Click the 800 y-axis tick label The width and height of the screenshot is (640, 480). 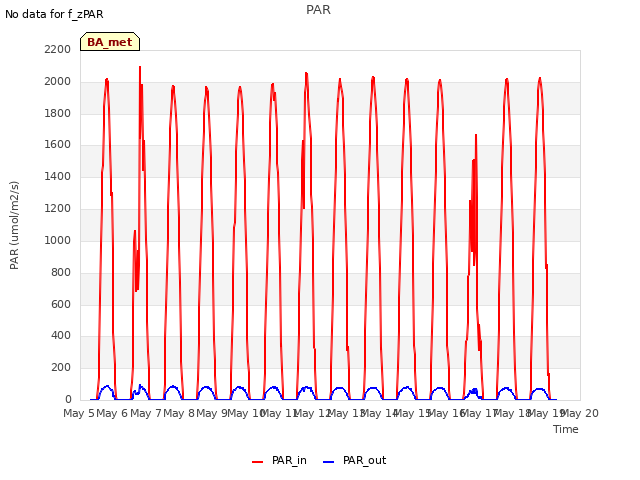click(x=61, y=272)
